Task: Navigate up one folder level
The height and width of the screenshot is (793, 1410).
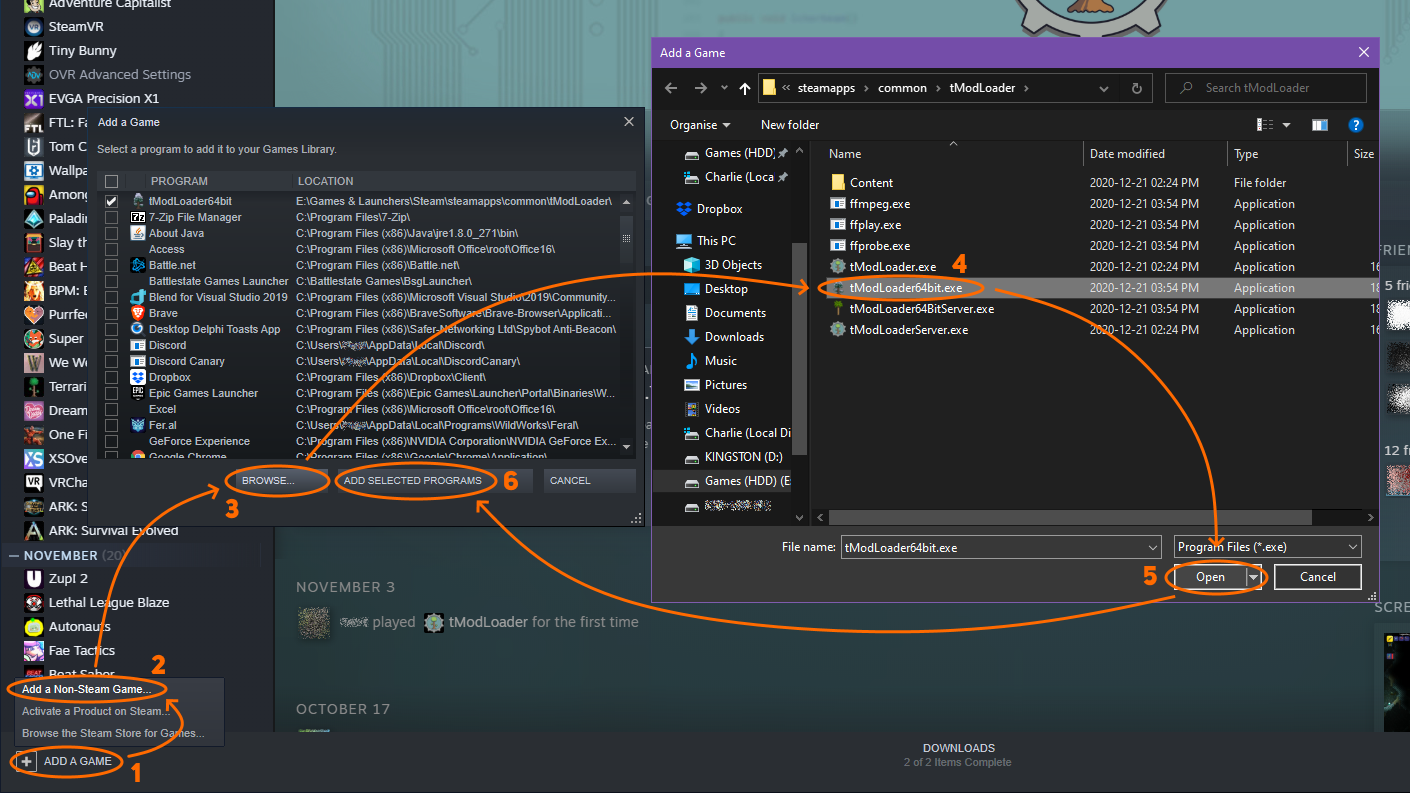Action: pos(745,88)
